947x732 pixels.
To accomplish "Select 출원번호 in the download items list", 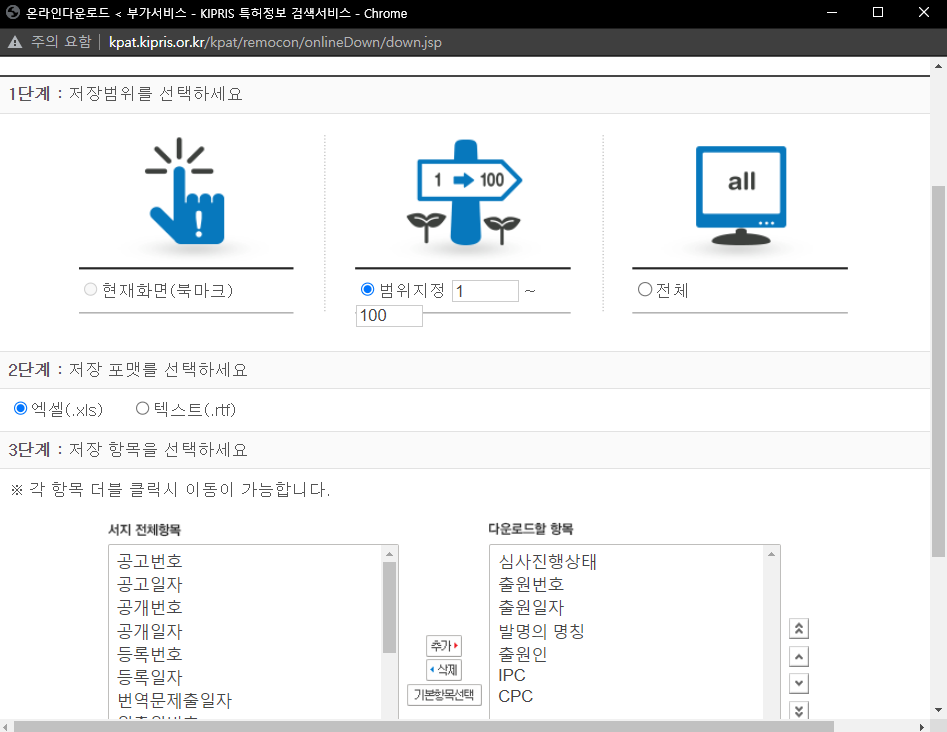I will click(x=531, y=584).
